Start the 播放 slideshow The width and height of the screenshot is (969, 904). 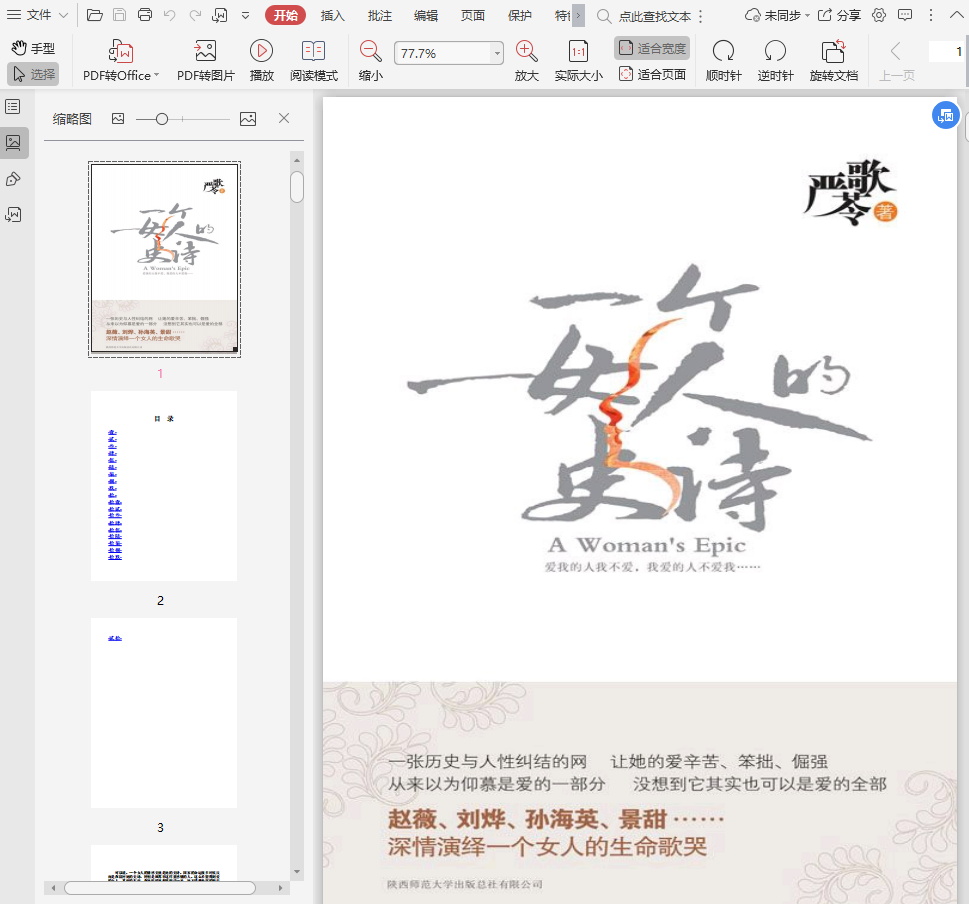tap(261, 61)
